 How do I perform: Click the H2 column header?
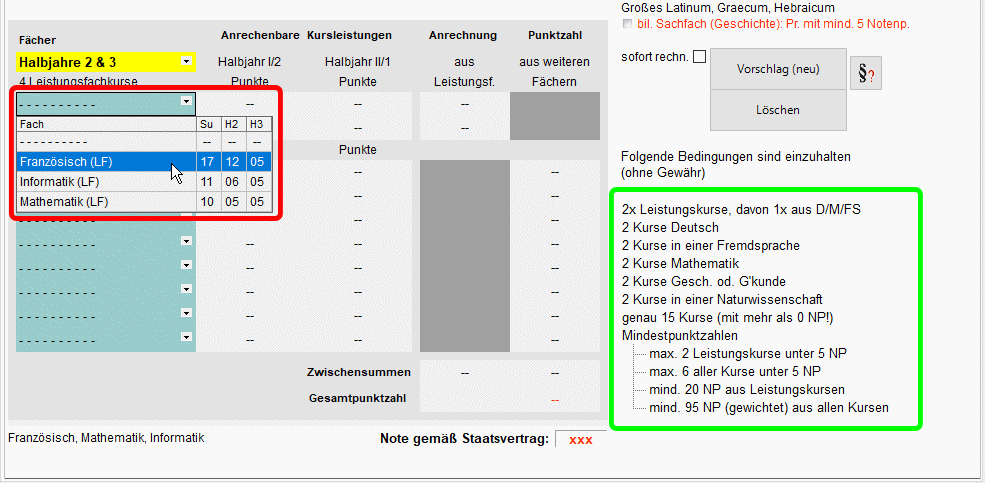231,124
